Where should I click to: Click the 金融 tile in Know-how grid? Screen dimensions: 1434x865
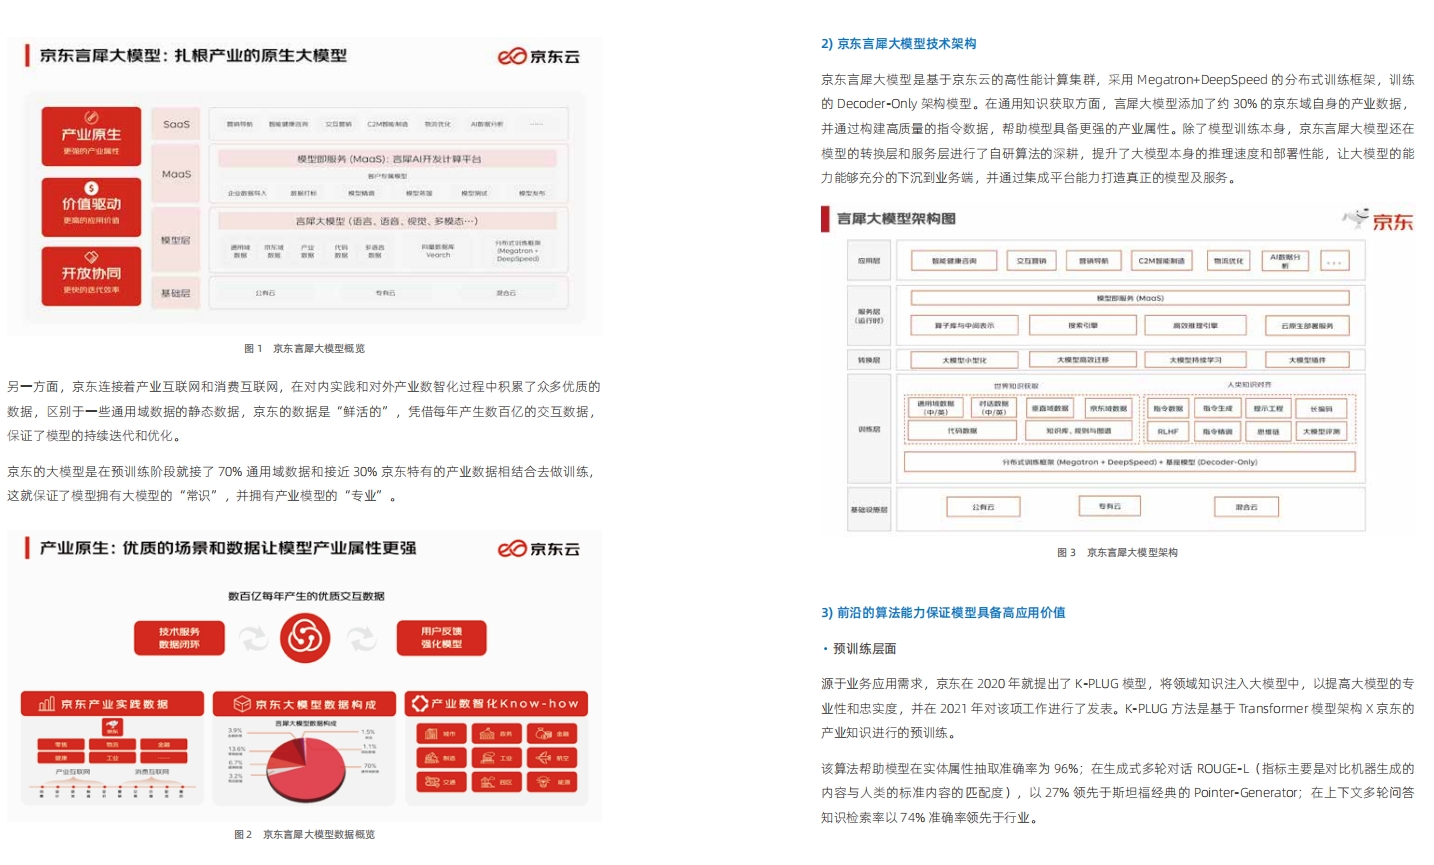click(554, 733)
